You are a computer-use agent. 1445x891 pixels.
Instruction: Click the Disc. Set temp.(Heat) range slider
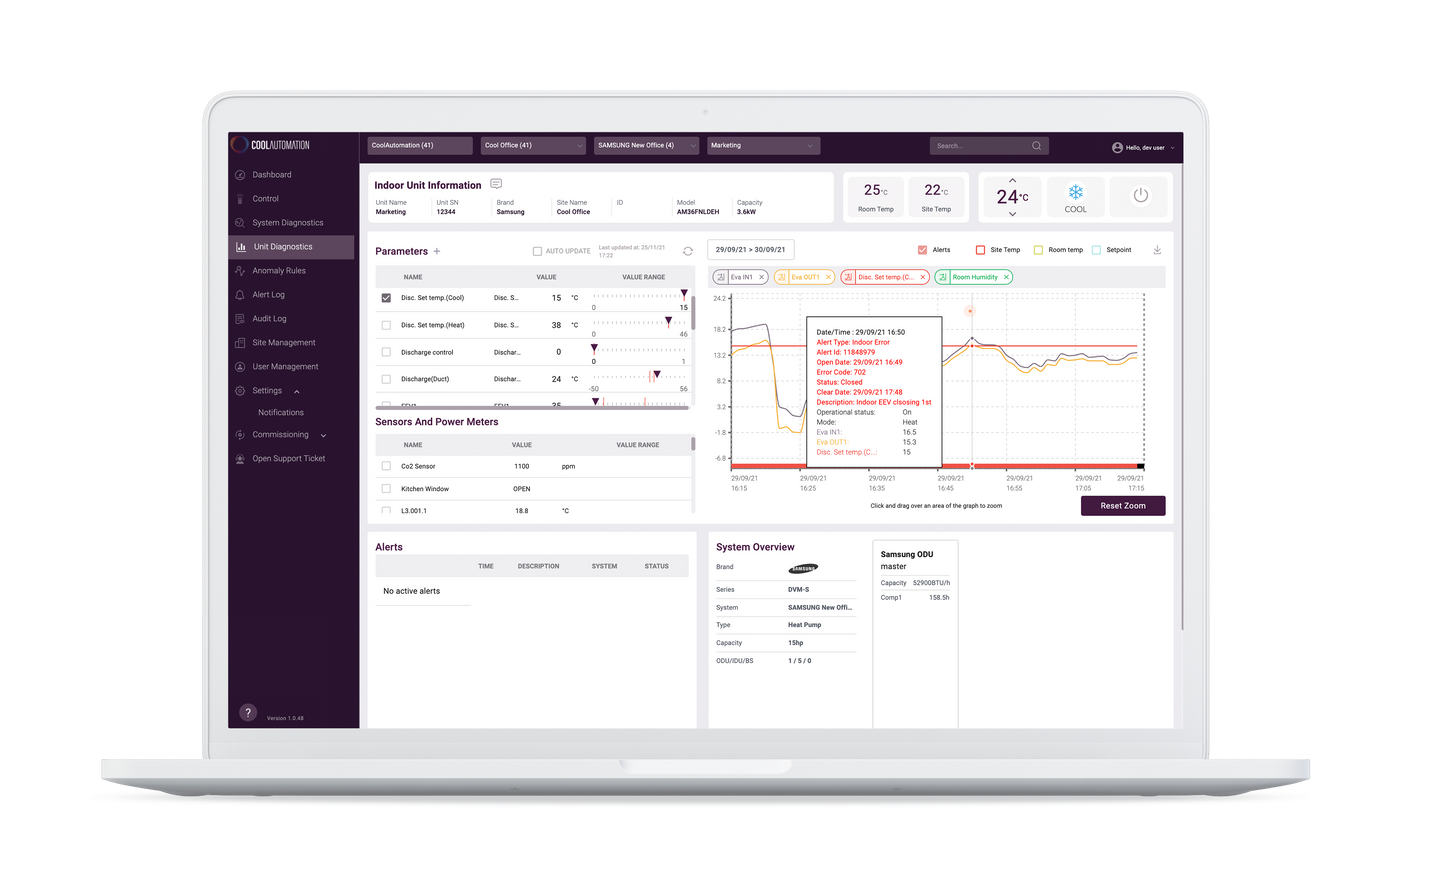click(x=639, y=322)
